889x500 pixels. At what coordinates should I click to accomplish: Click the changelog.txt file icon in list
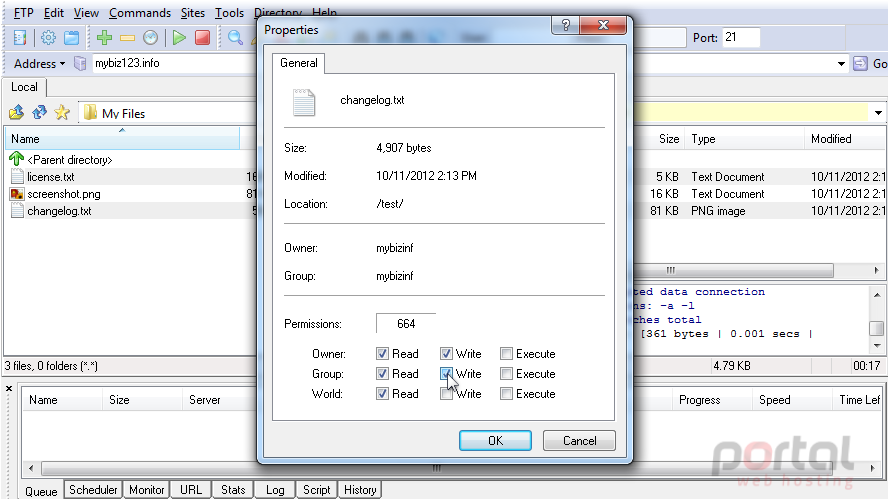tap(18, 211)
